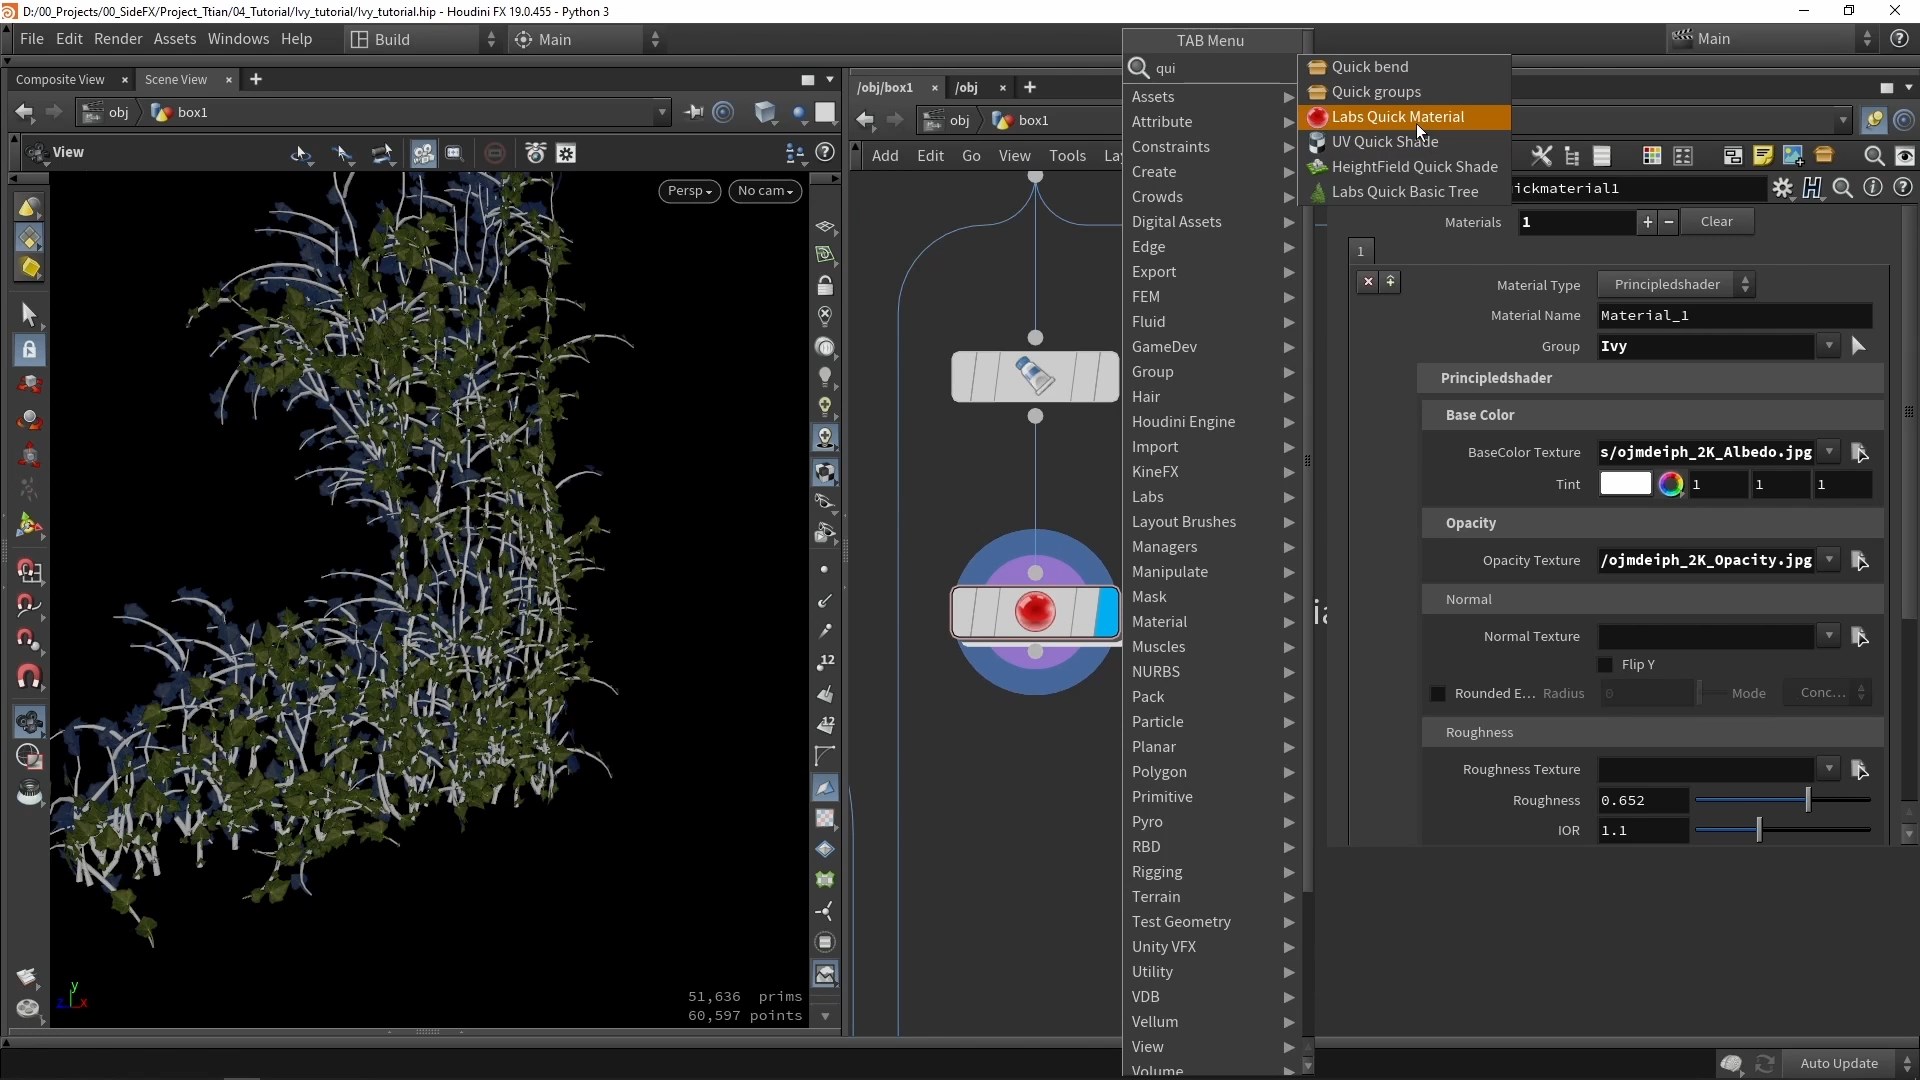Click sticky note icon in network toolbar

click(x=1763, y=156)
